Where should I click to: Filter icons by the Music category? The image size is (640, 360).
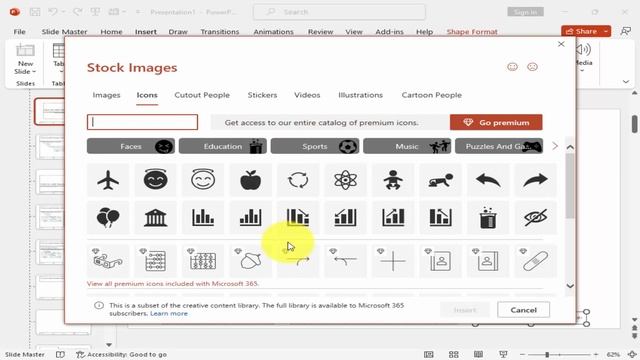[407, 146]
